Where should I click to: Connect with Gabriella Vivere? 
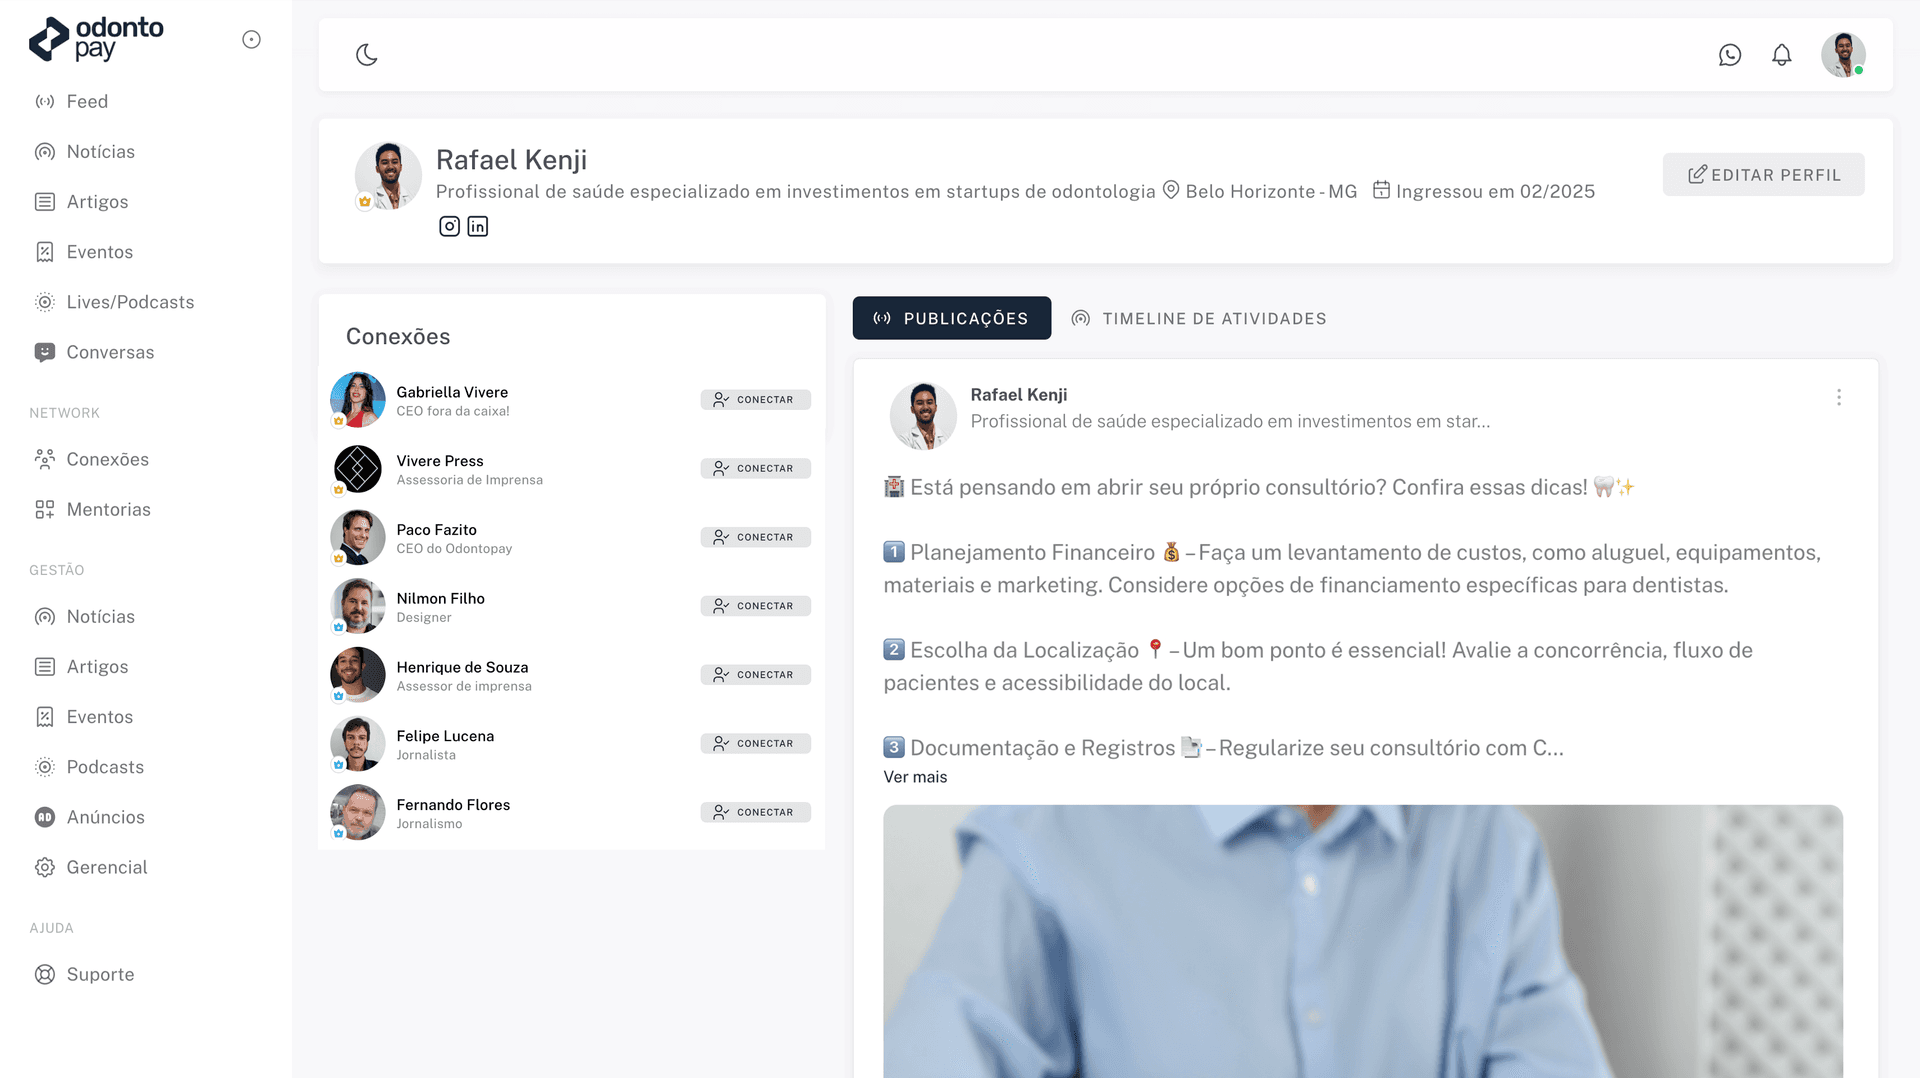tap(755, 399)
